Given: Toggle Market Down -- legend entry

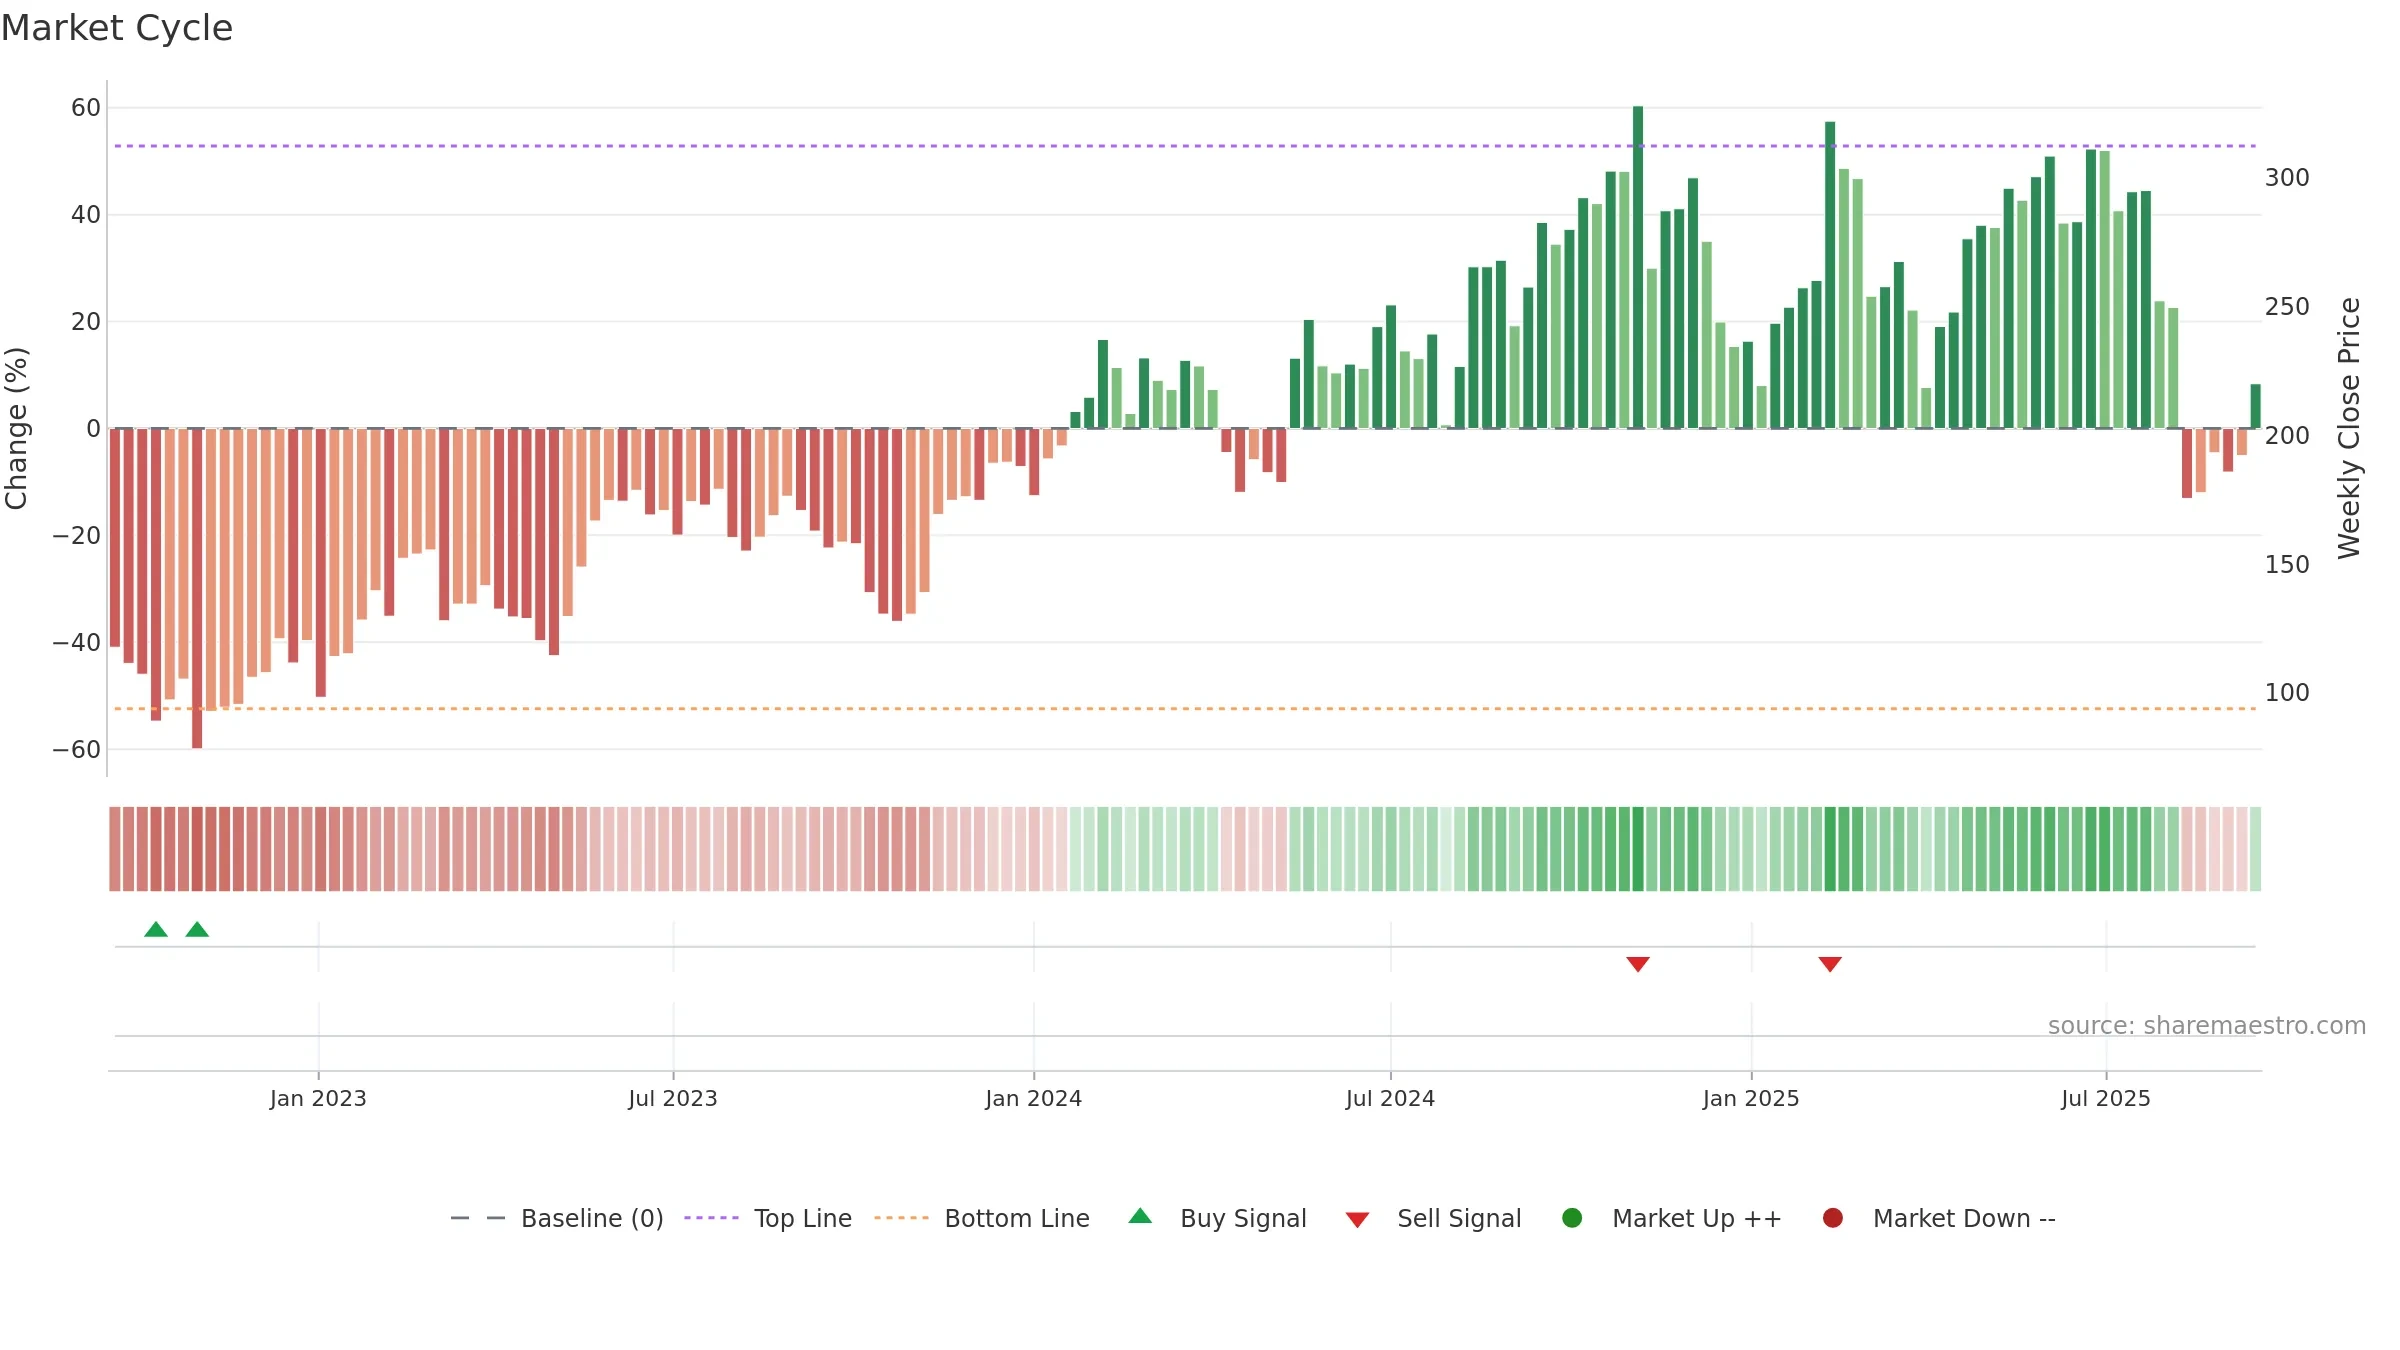Looking at the screenshot, I should click(x=1939, y=1218).
